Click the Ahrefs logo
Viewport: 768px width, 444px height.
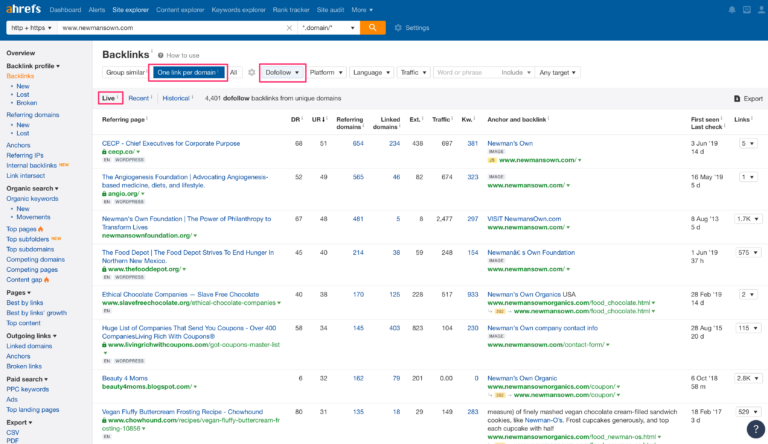pyautogui.click(x=24, y=9)
